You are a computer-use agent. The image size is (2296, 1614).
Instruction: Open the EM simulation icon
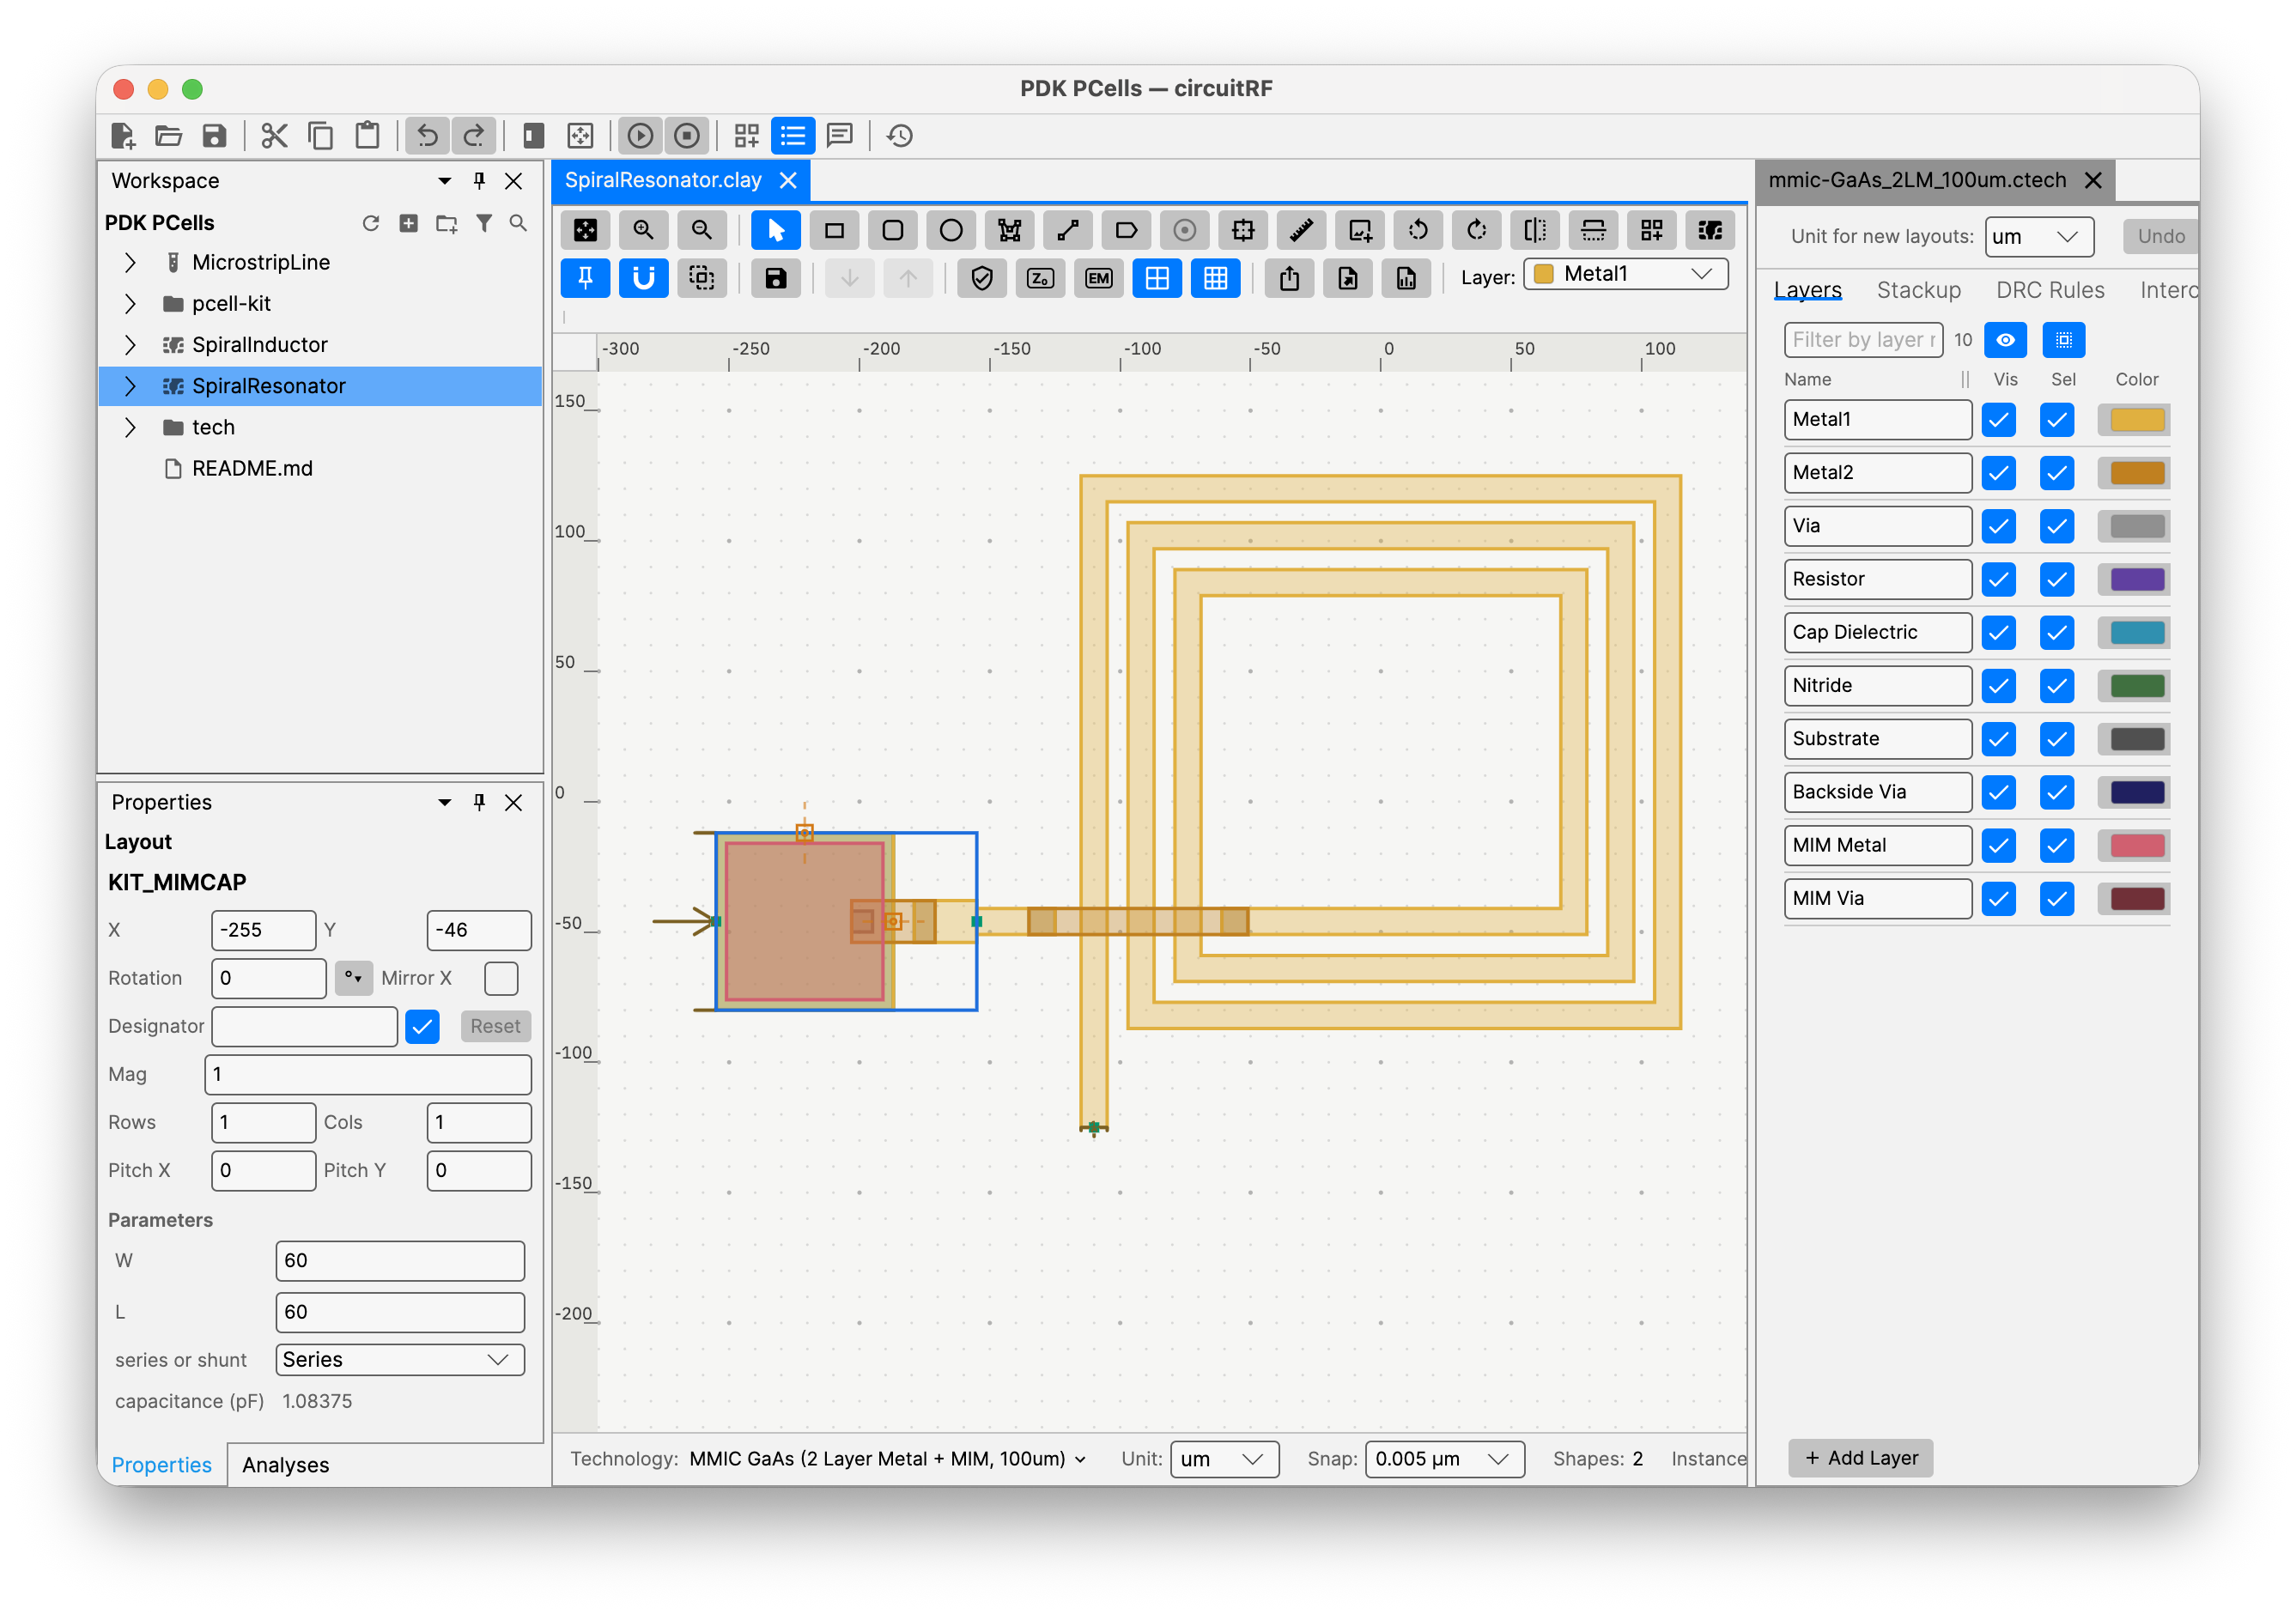pos(1098,279)
